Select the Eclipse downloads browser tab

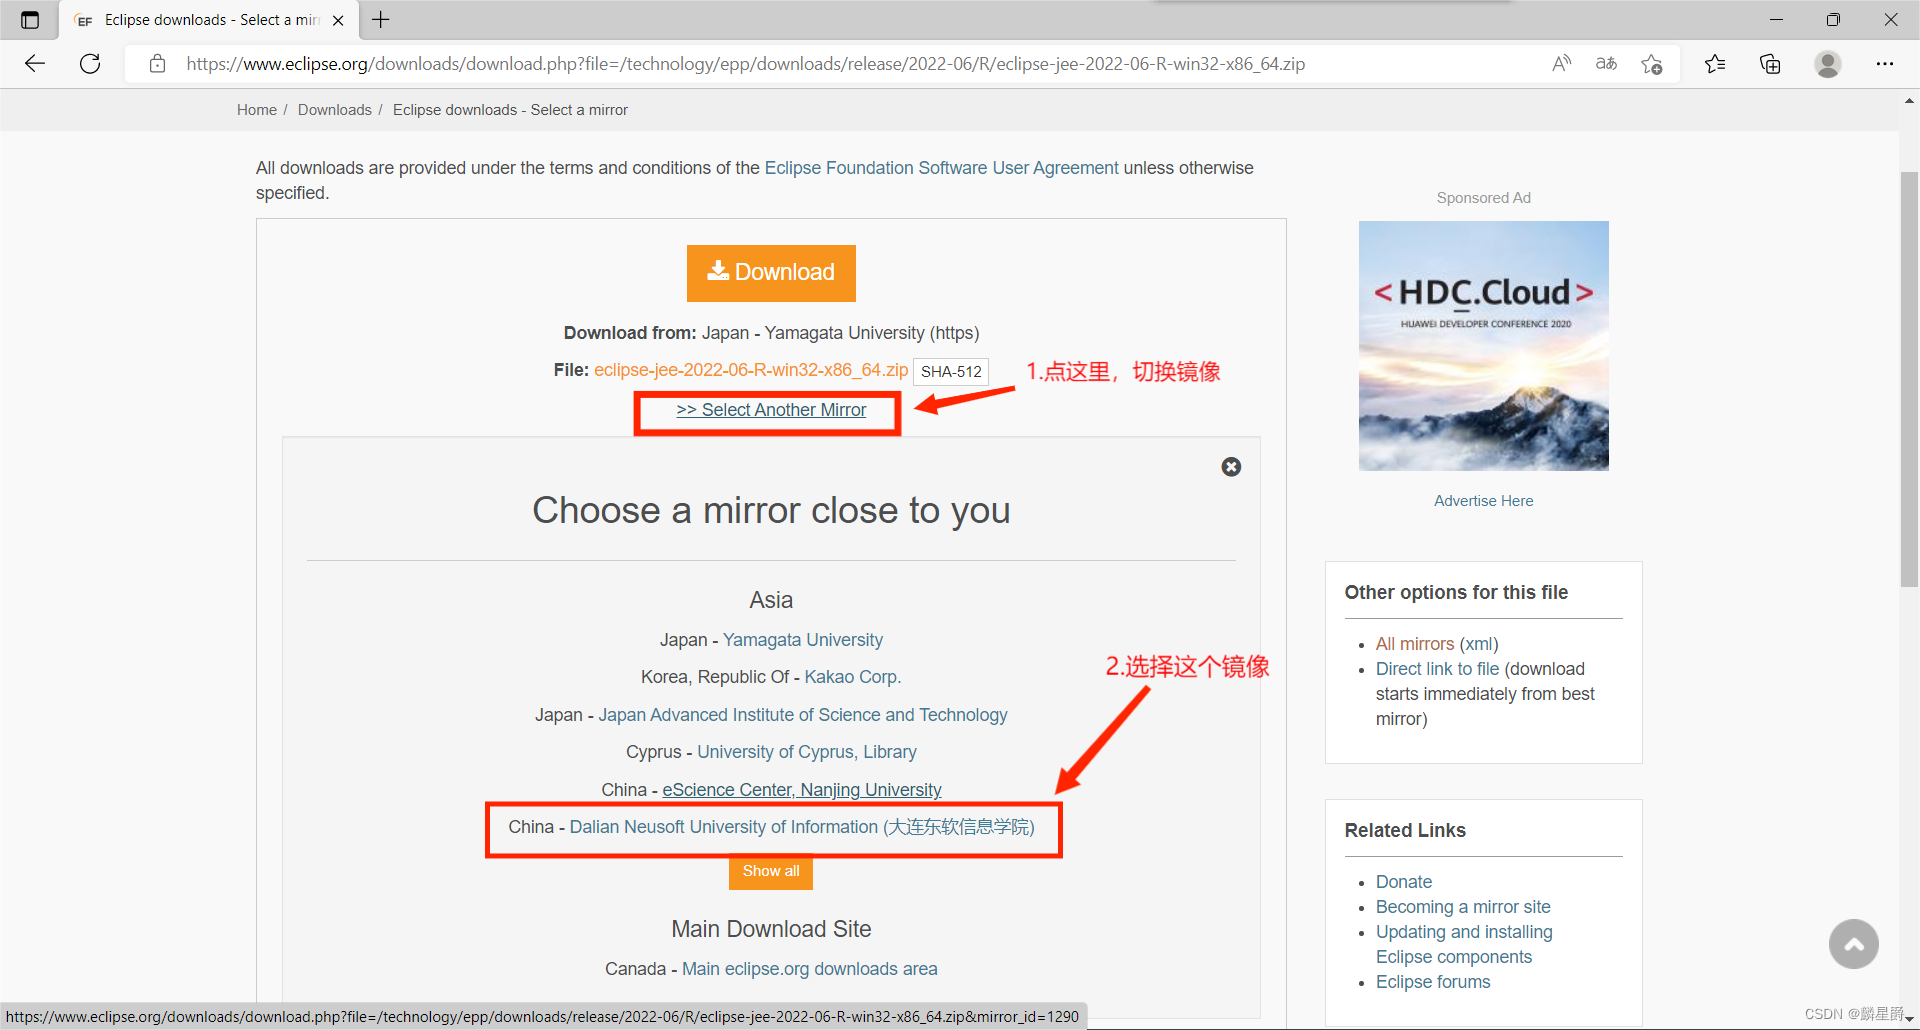tap(210, 20)
